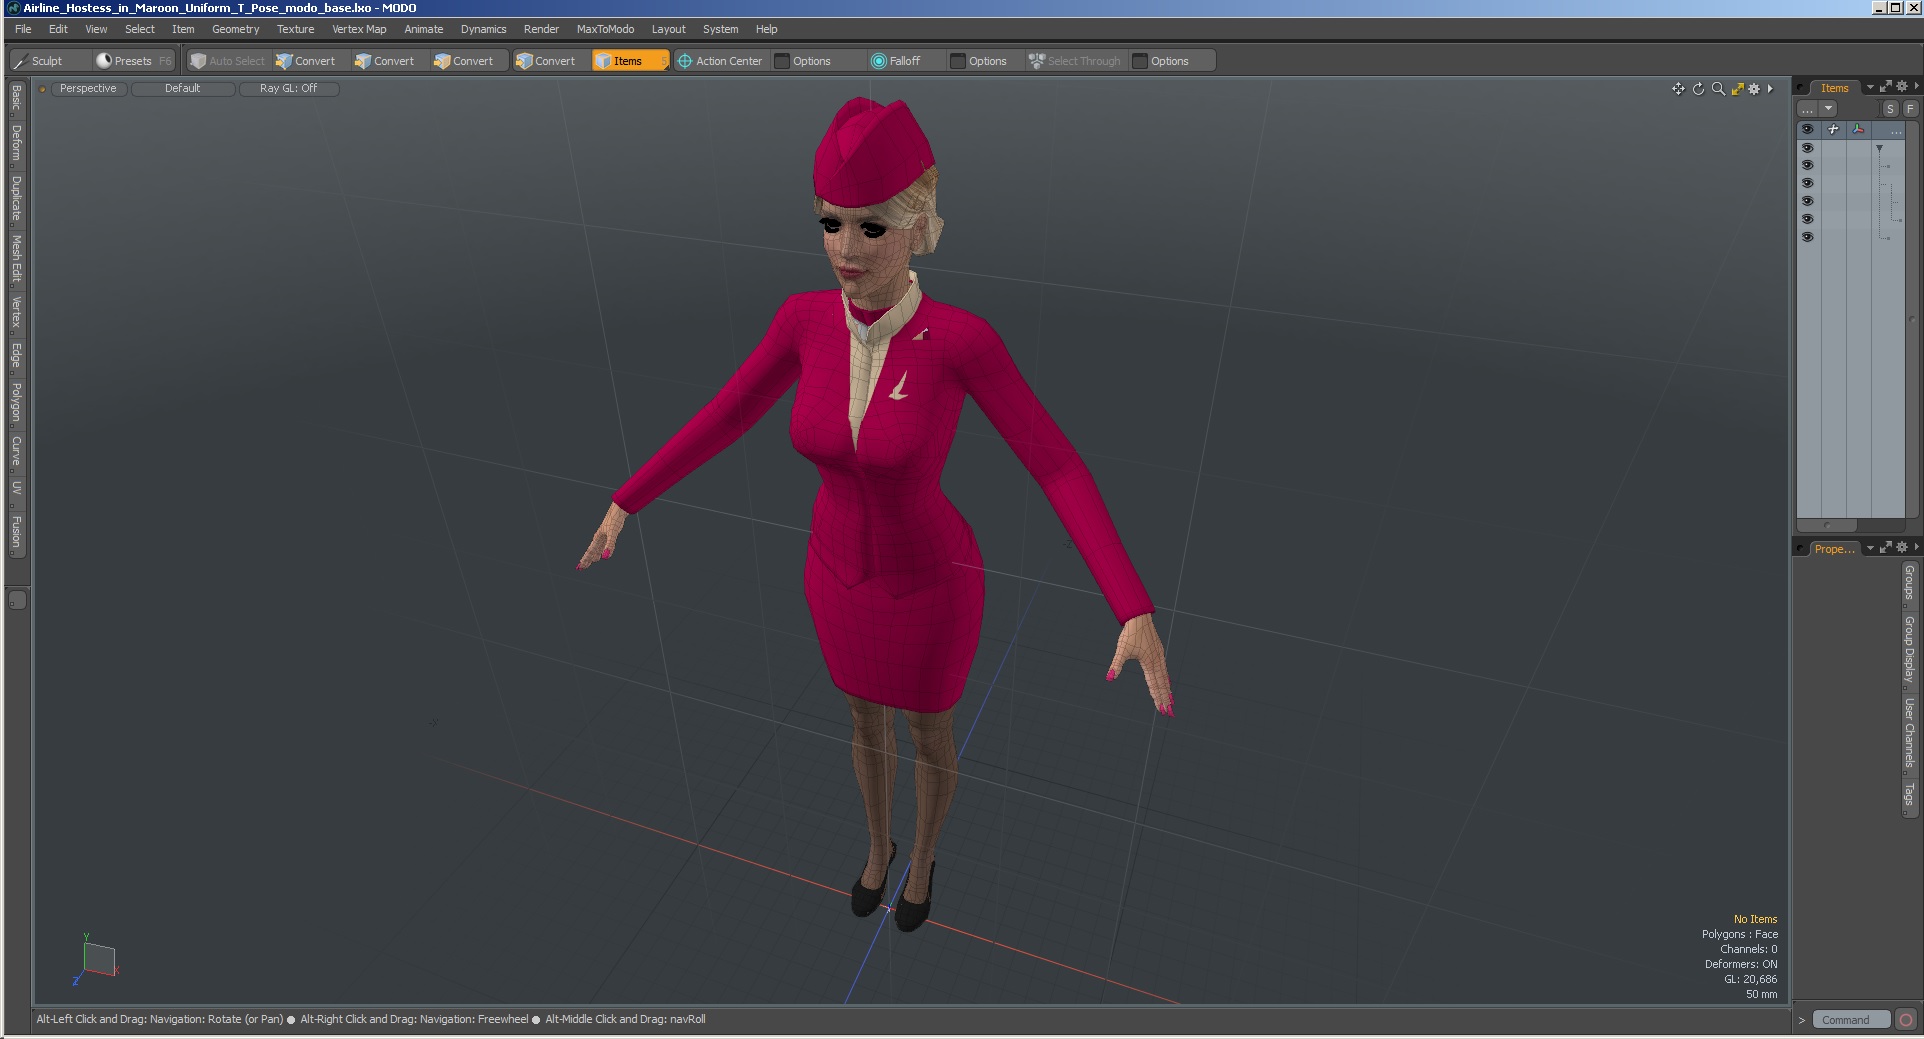Image resolution: width=1924 pixels, height=1039 pixels.
Task: Toggle visibility eye of the last item row
Action: tap(1807, 238)
